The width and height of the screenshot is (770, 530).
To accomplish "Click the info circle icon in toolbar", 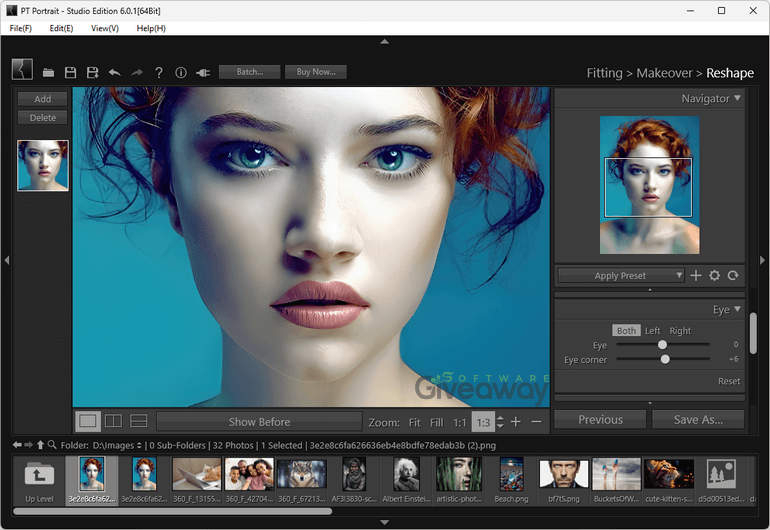I will click(181, 73).
